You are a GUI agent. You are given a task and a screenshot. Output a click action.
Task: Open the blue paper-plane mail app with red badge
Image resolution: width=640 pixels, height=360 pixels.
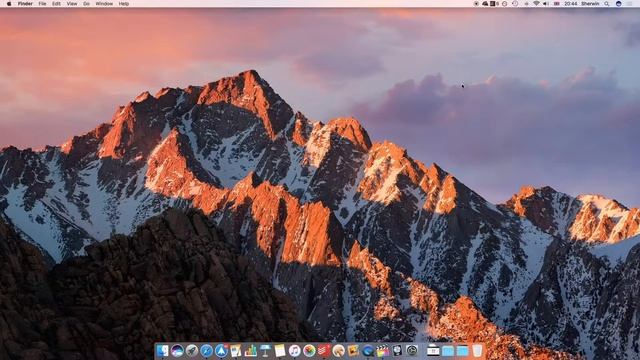coord(222,351)
